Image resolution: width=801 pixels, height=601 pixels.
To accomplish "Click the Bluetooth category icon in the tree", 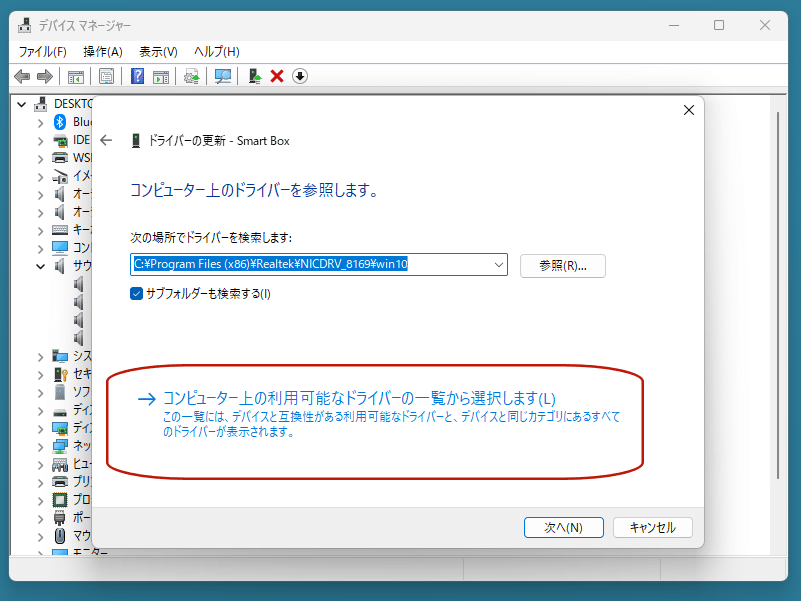I will (60, 122).
